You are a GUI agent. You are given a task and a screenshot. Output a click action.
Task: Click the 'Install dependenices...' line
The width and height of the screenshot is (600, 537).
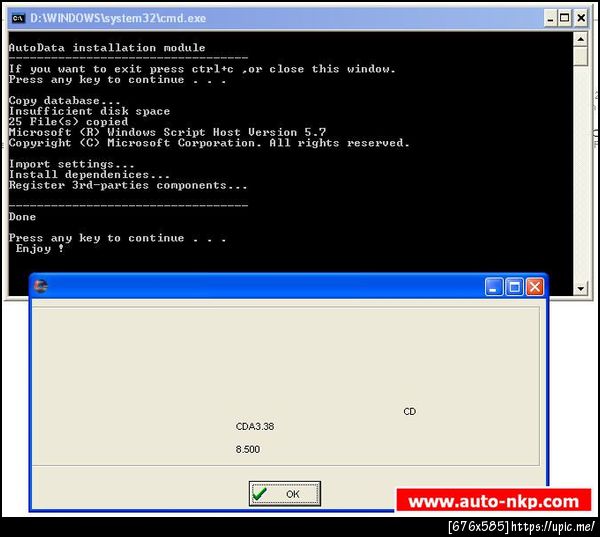(89, 175)
